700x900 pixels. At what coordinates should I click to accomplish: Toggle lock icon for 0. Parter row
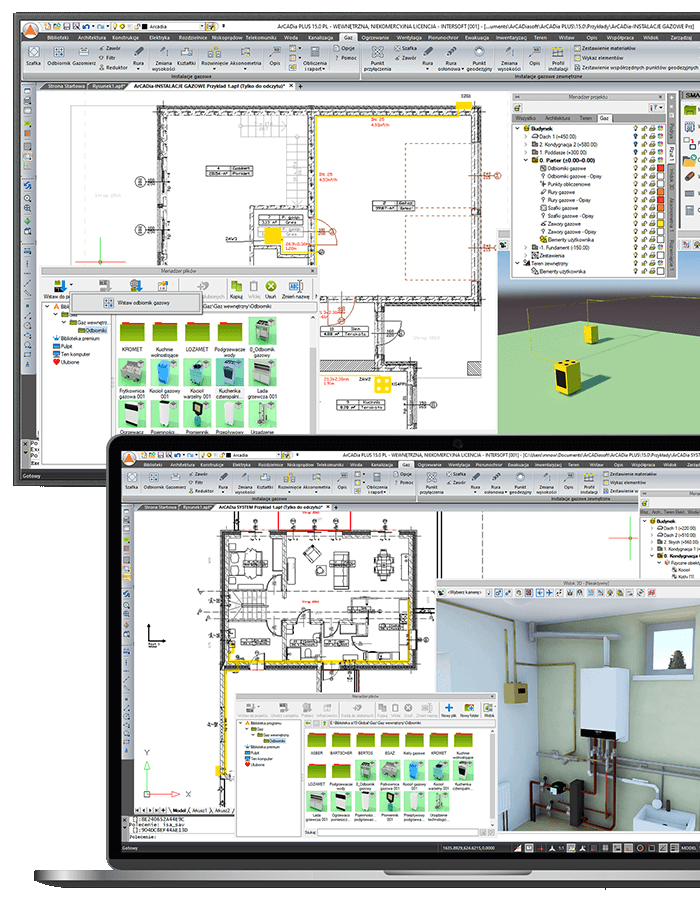coord(644,160)
